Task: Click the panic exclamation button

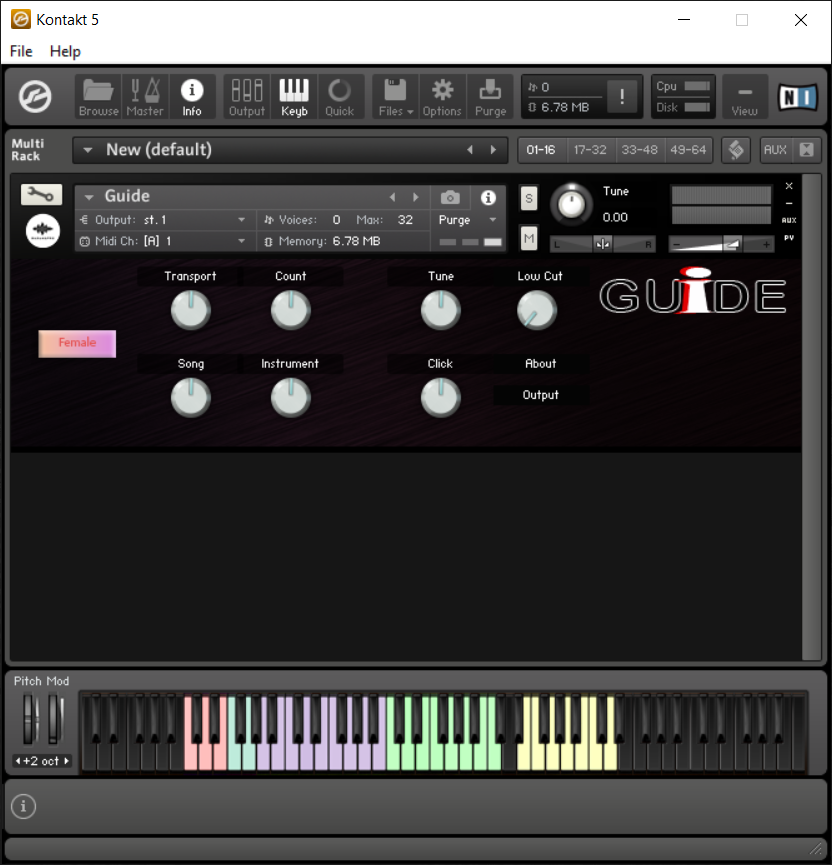Action: pos(622,97)
